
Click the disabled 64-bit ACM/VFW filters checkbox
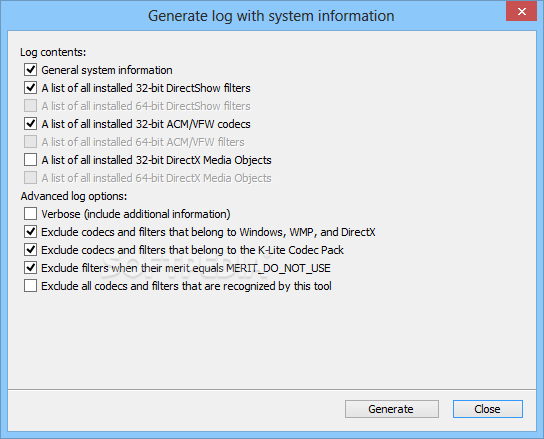click(31, 142)
